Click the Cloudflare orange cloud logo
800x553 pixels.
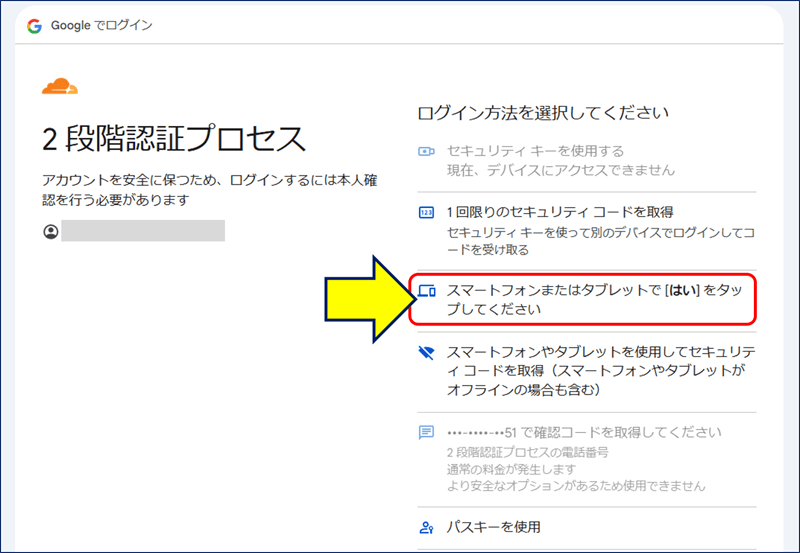click(60, 86)
